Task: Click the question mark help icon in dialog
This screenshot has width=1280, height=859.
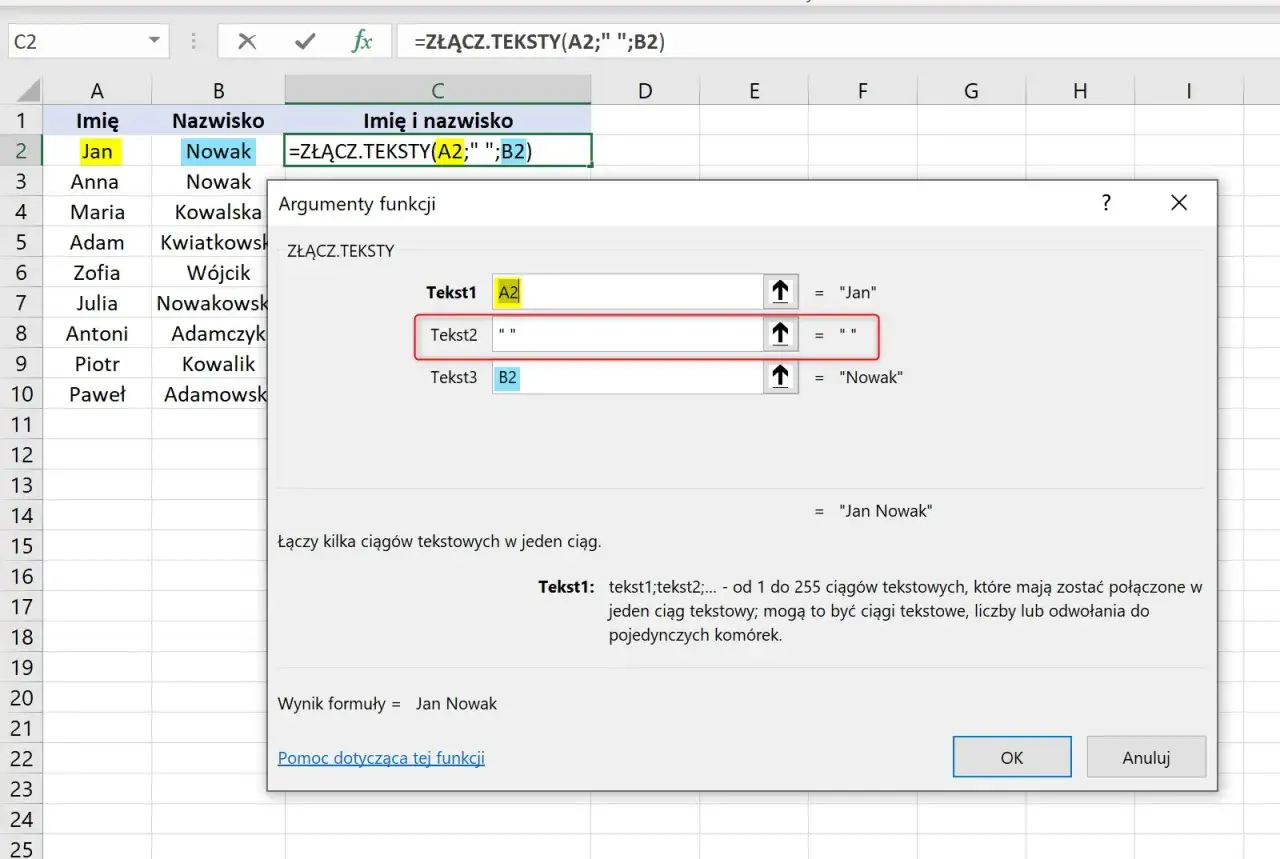Action: (x=1106, y=203)
